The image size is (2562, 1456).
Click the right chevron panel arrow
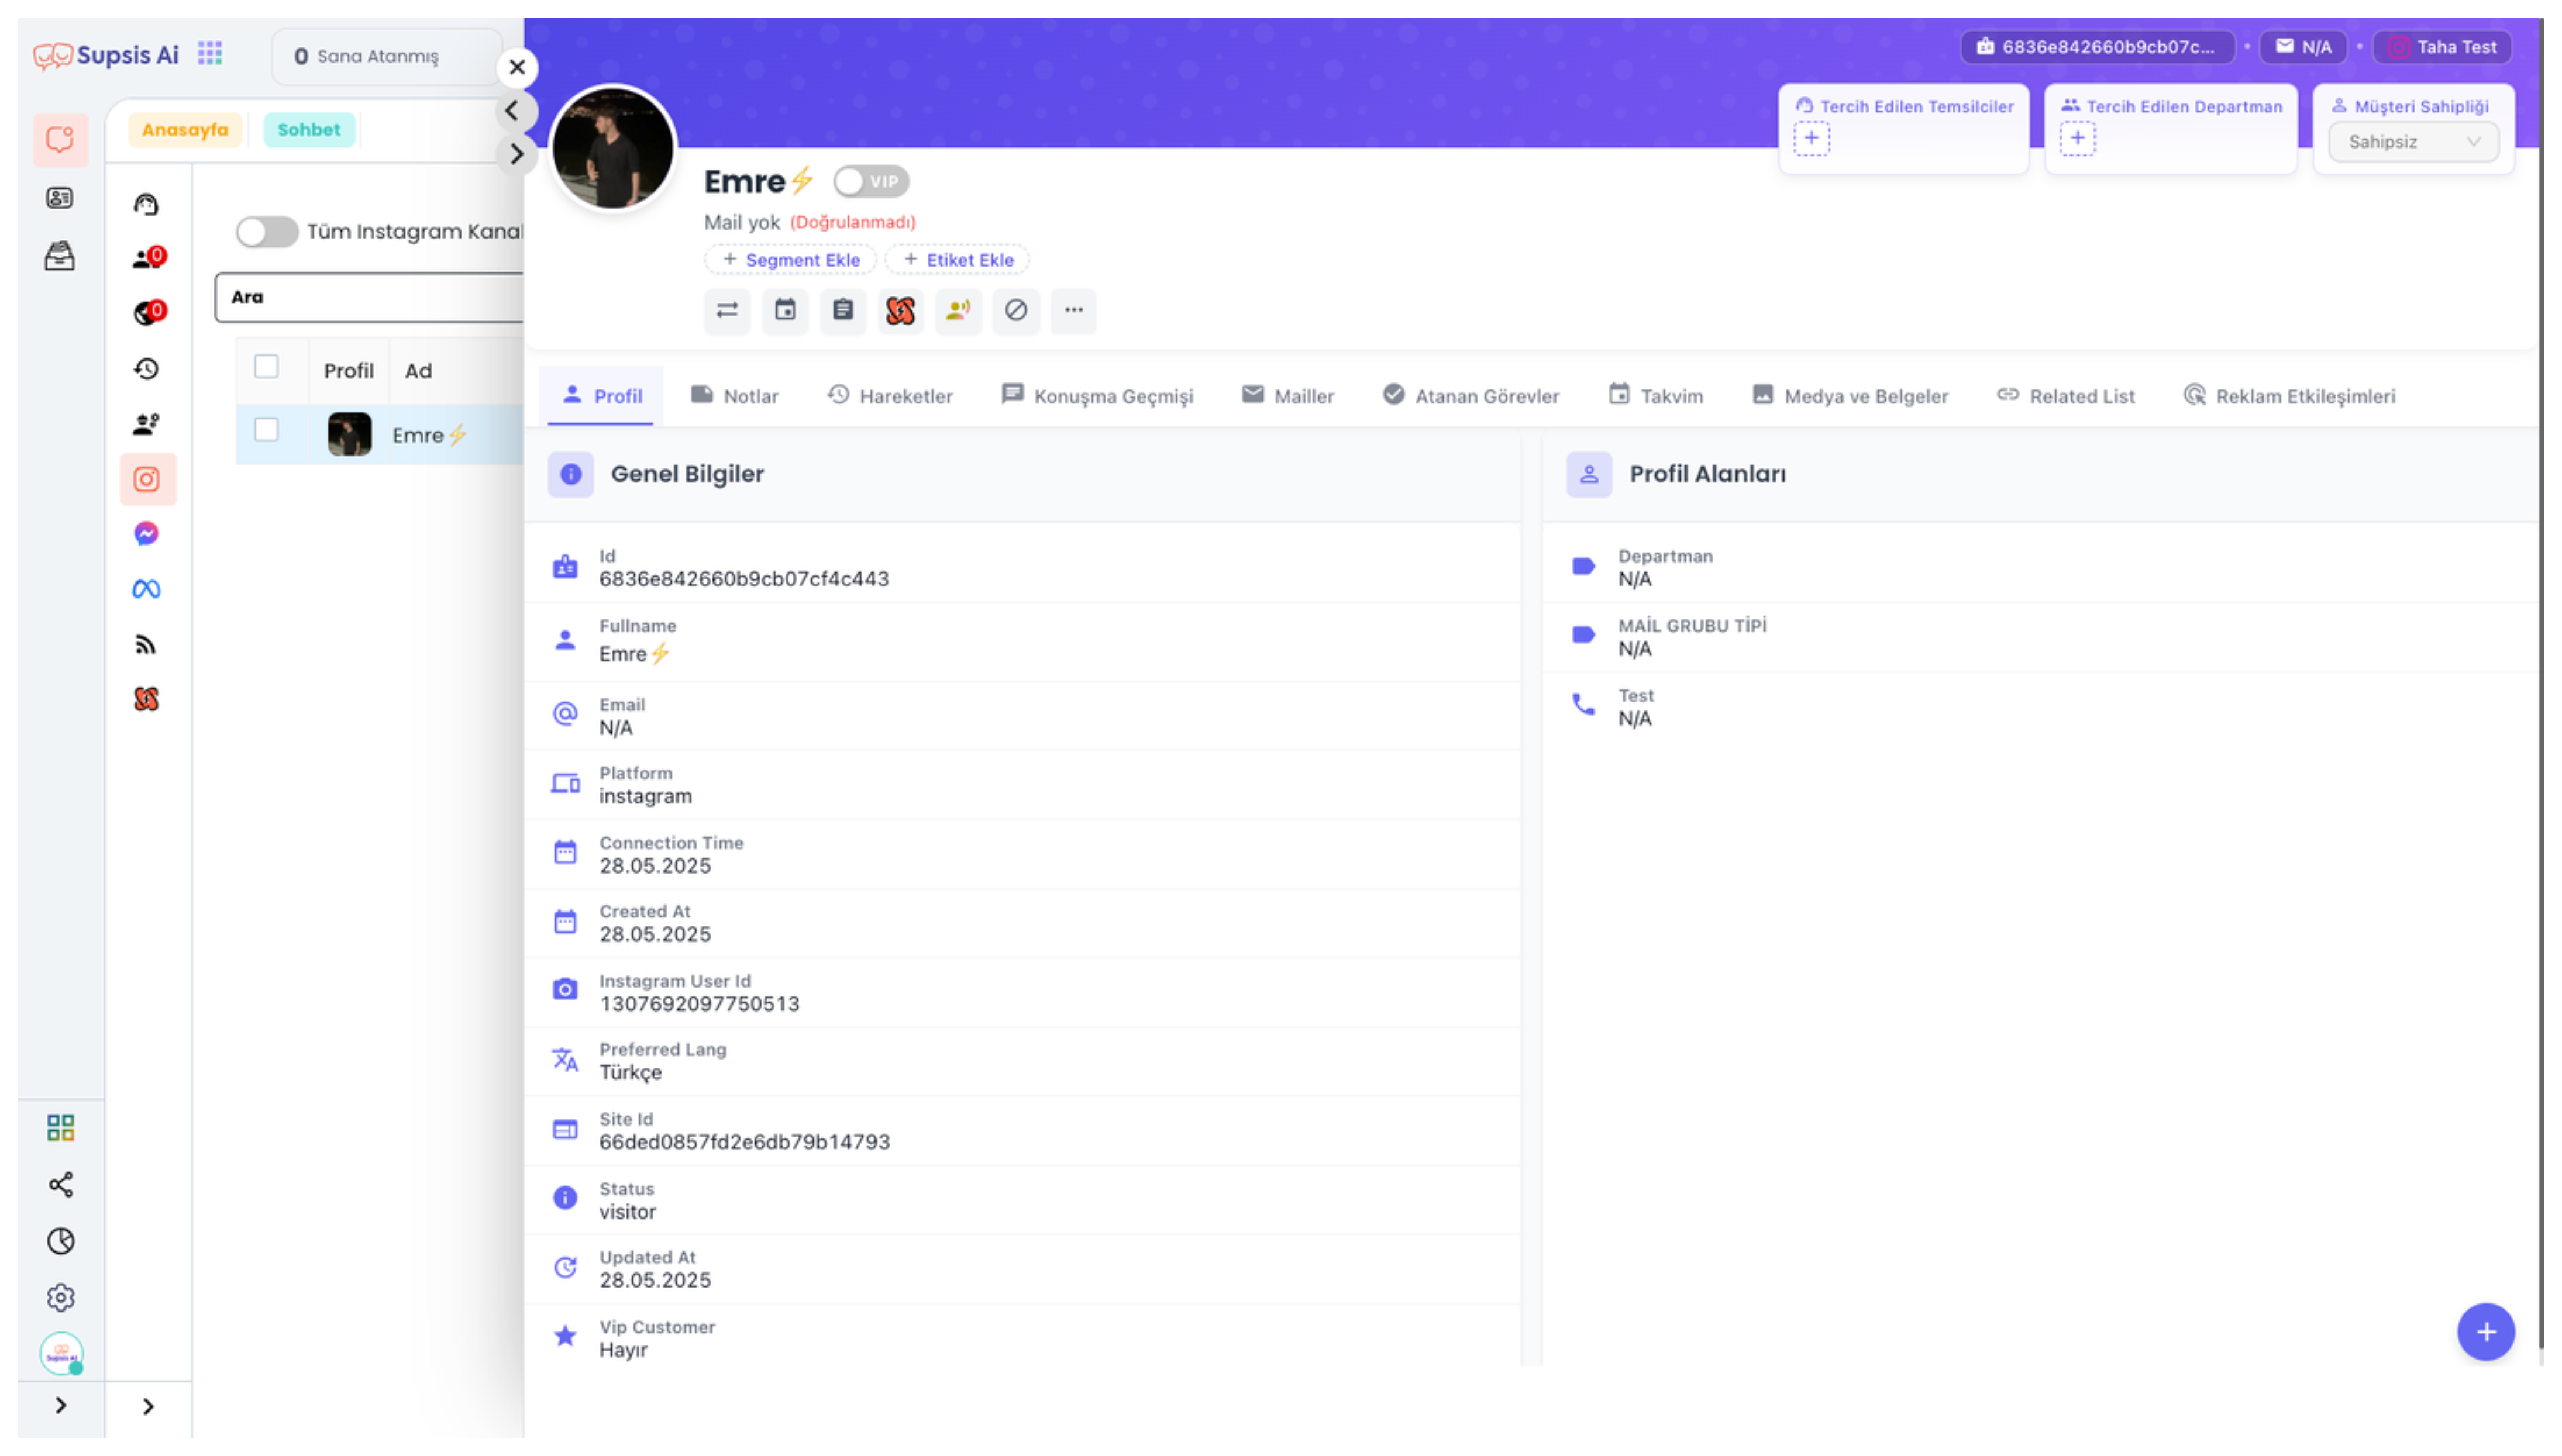(516, 154)
